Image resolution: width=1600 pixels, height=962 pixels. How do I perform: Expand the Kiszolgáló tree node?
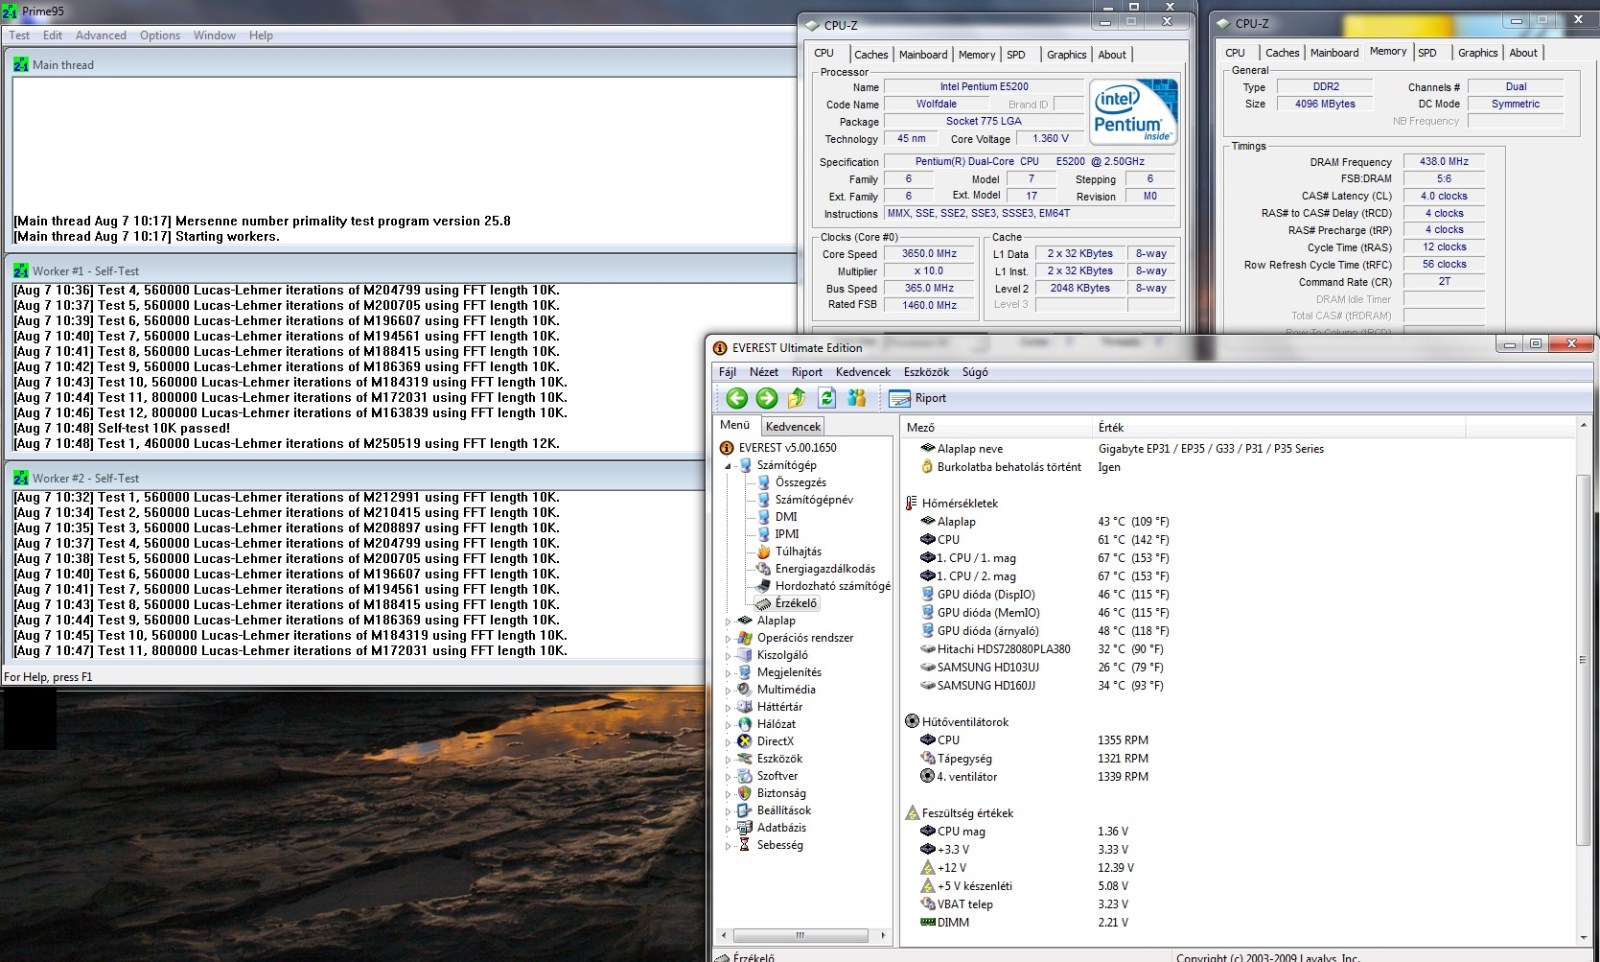(x=728, y=655)
